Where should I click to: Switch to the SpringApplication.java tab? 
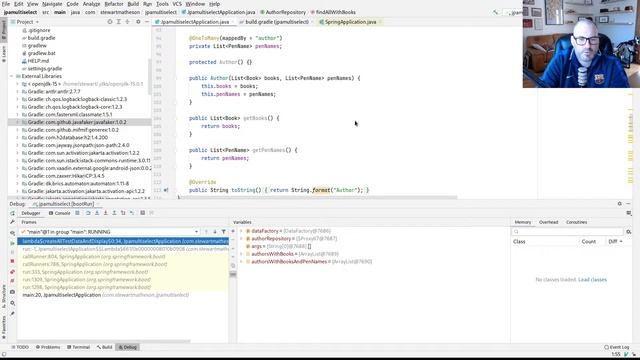[x=350, y=22]
